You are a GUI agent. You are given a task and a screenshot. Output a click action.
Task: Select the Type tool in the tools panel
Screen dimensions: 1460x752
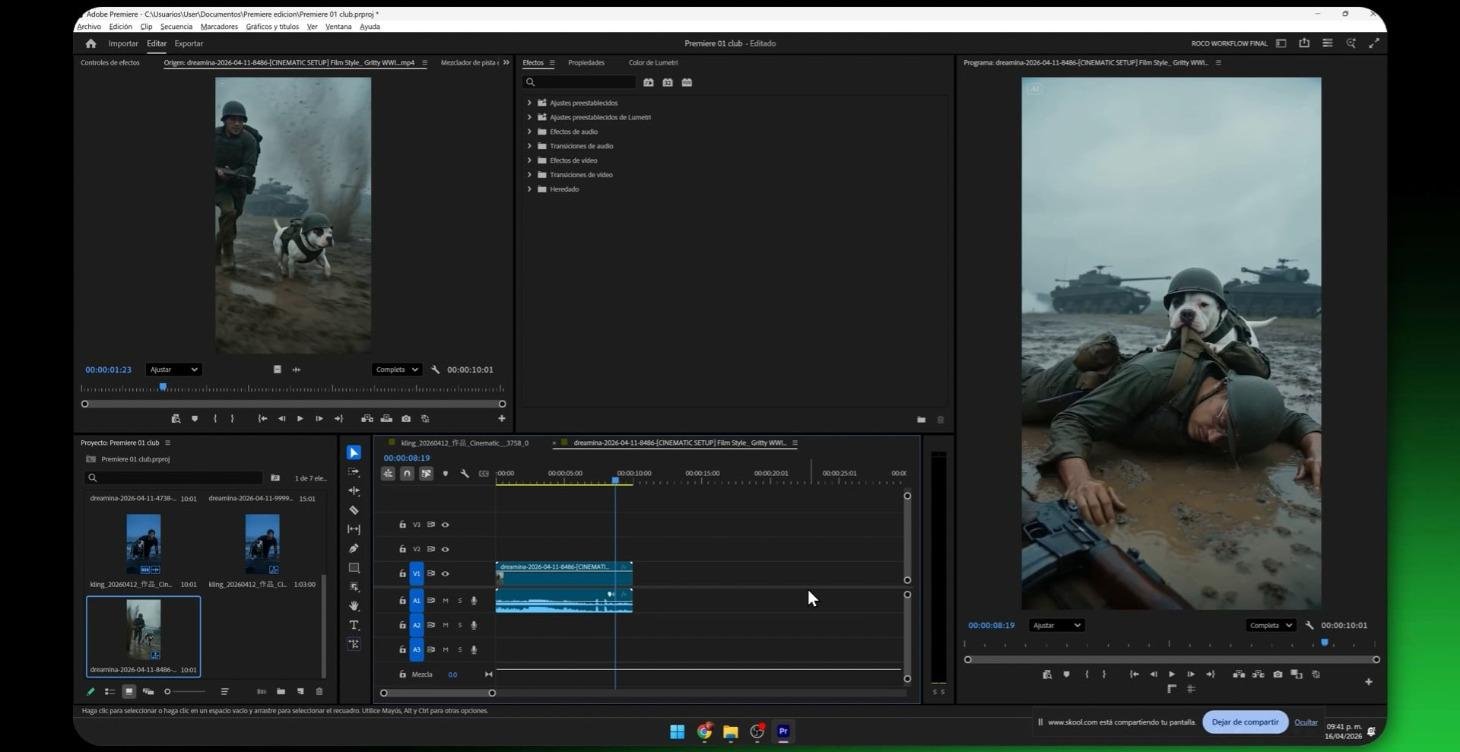click(354, 625)
